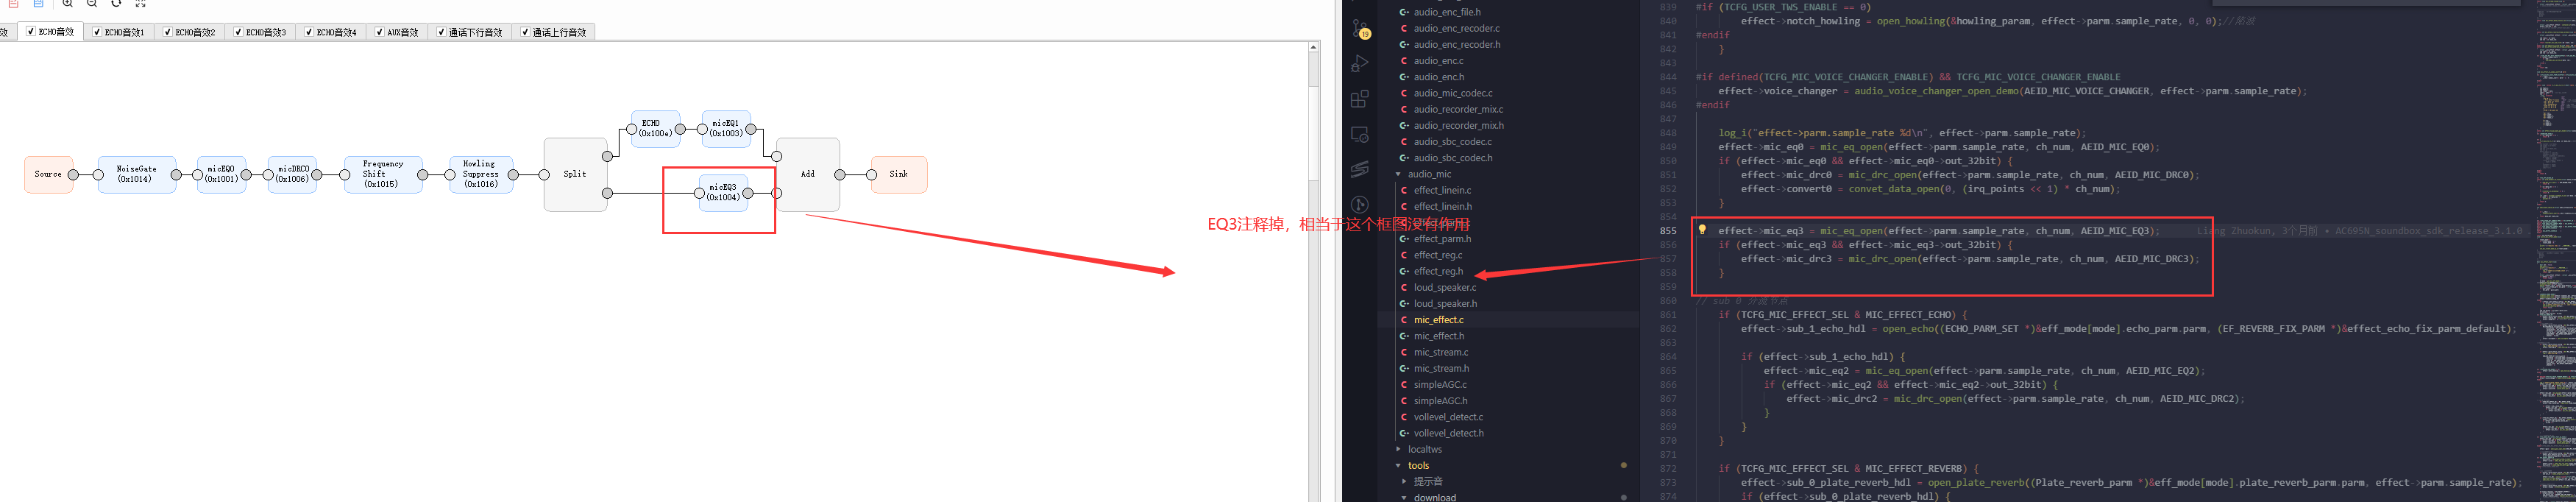Toggle the ECHO音效4 checkbox
The width and height of the screenshot is (2576, 502).
(x=310, y=32)
